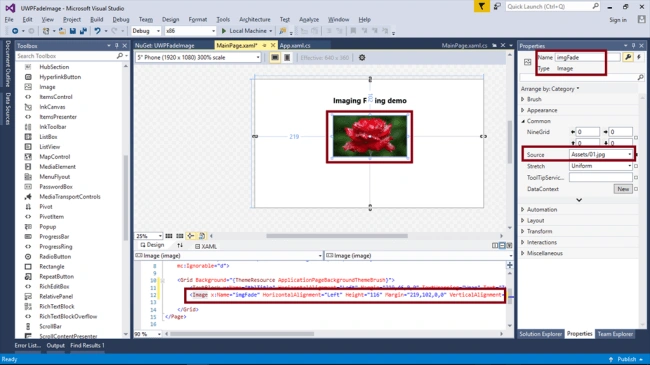650x365 pixels.
Task: Start debugging with the green play icon
Action: [x=224, y=31]
